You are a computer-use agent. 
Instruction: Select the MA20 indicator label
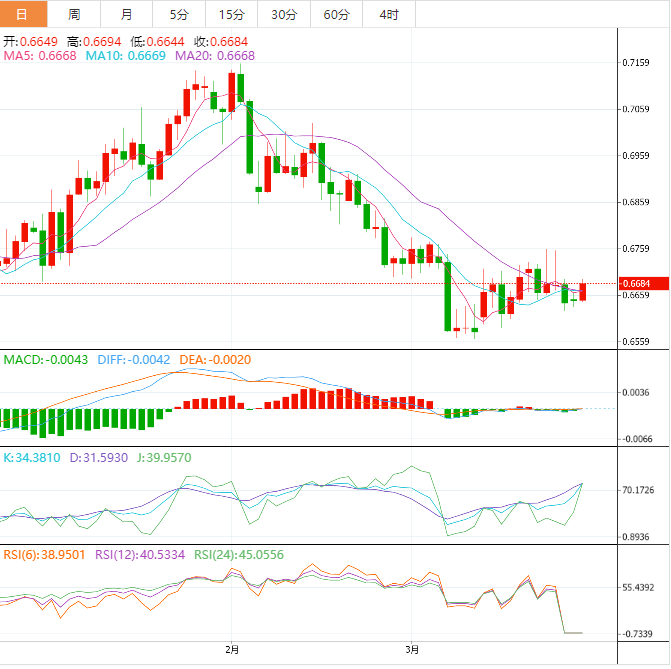[214, 56]
